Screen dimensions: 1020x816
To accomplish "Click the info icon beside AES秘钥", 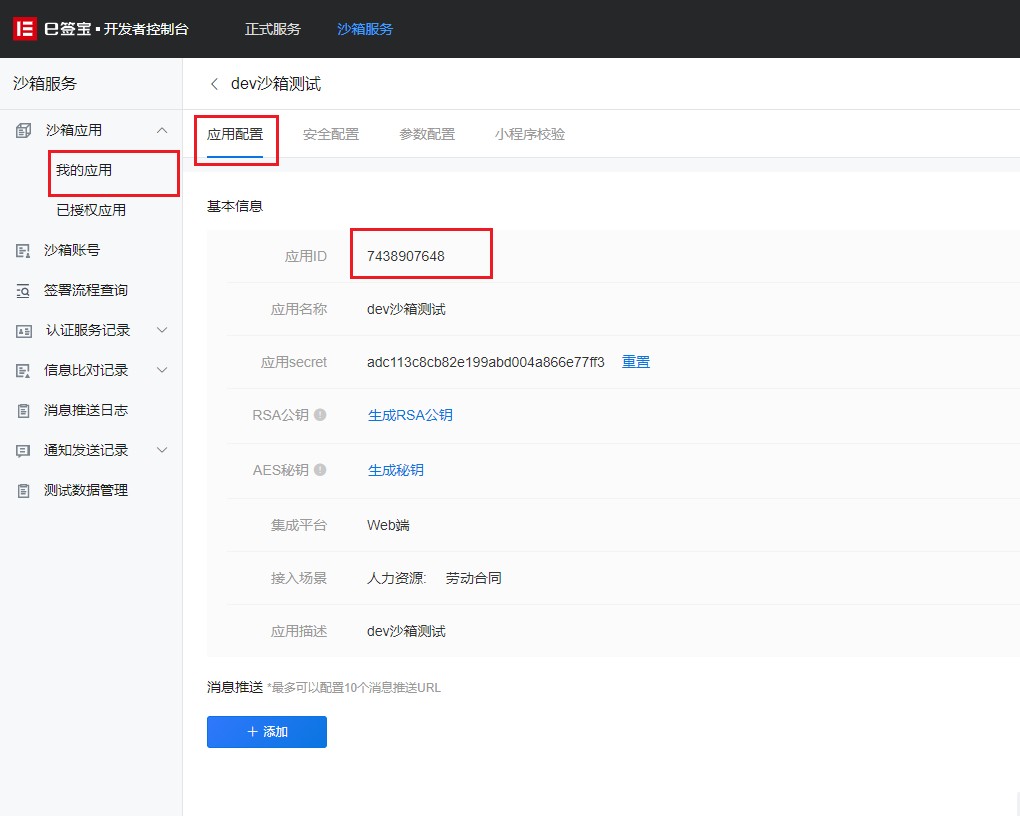I will [x=320, y=470].
